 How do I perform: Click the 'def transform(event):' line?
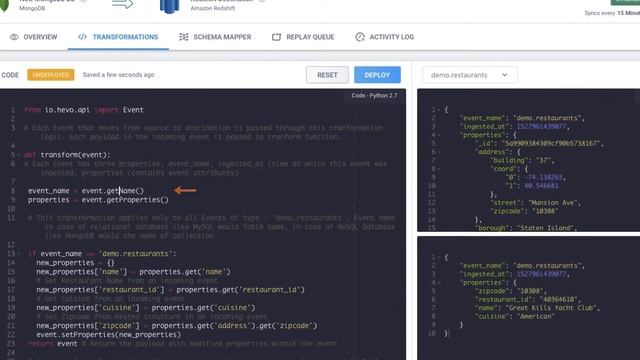point(67,155)
